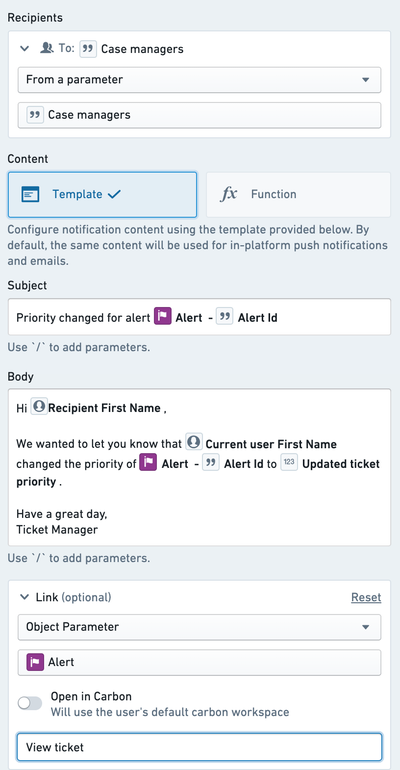Toggle the Open in Carbon switch
This screenshot has height=770, width=400.
click(x=30, y=703)
